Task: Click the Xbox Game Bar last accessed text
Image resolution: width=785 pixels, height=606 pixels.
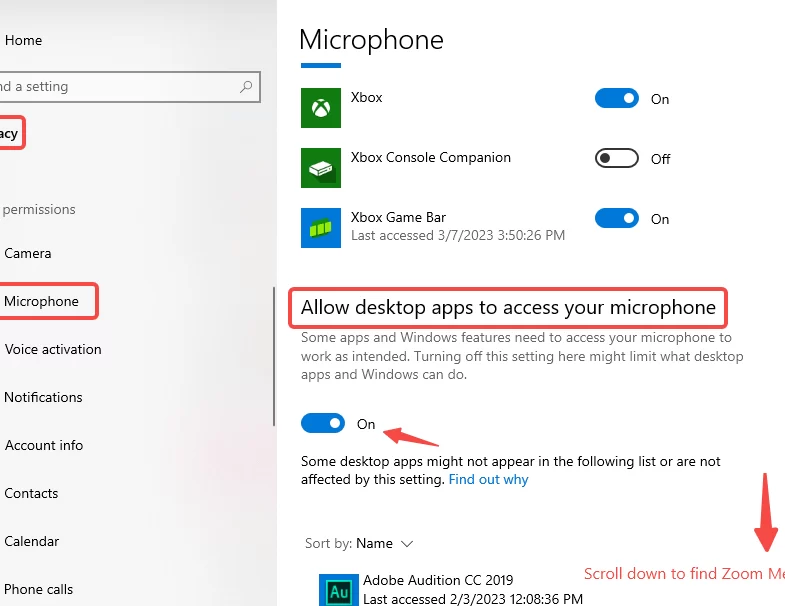Action: tap(458, 235)
